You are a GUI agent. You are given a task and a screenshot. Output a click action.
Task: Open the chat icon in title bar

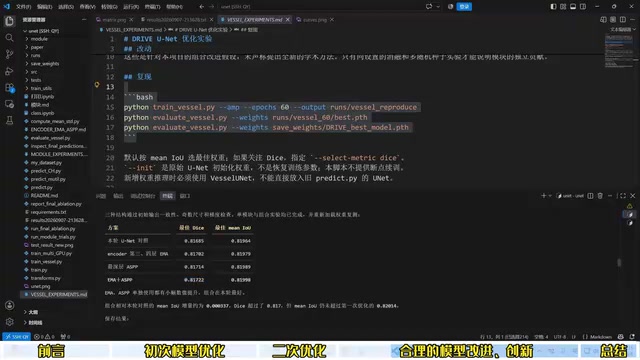point(429,7)
